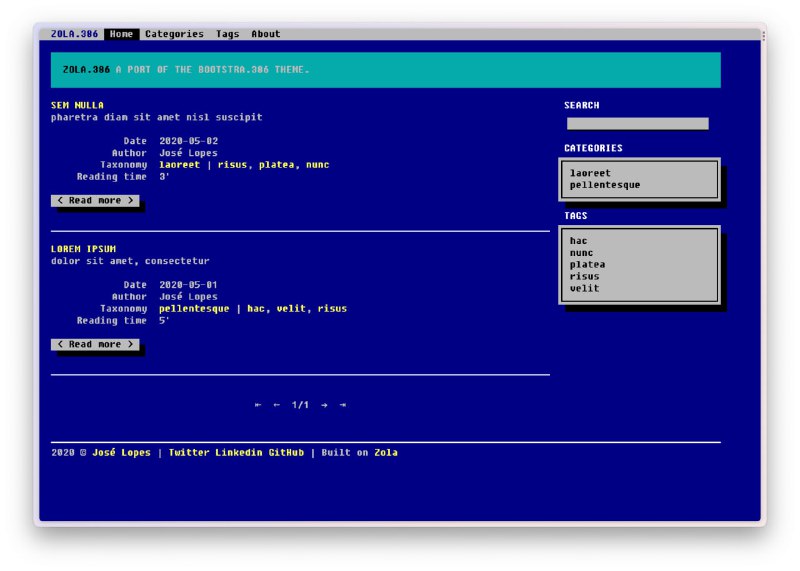Screen dimensions: 800x571
Task: Open Linkedin link in footer
Action: point(239,453)
